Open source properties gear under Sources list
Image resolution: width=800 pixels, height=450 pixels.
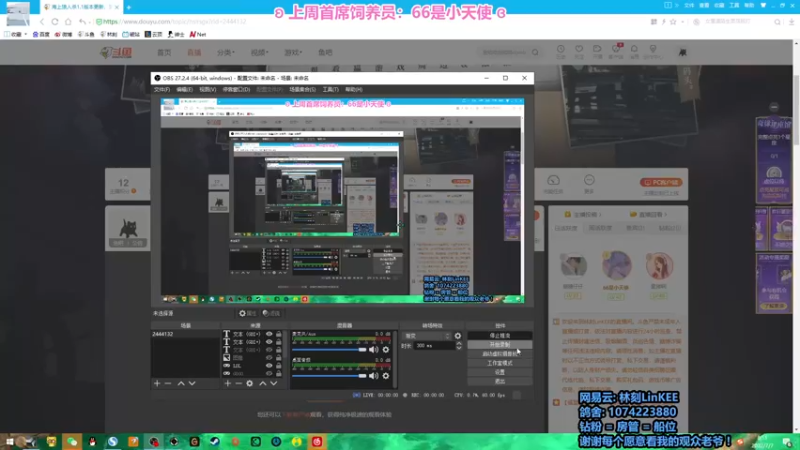click(x=249, y=383)
